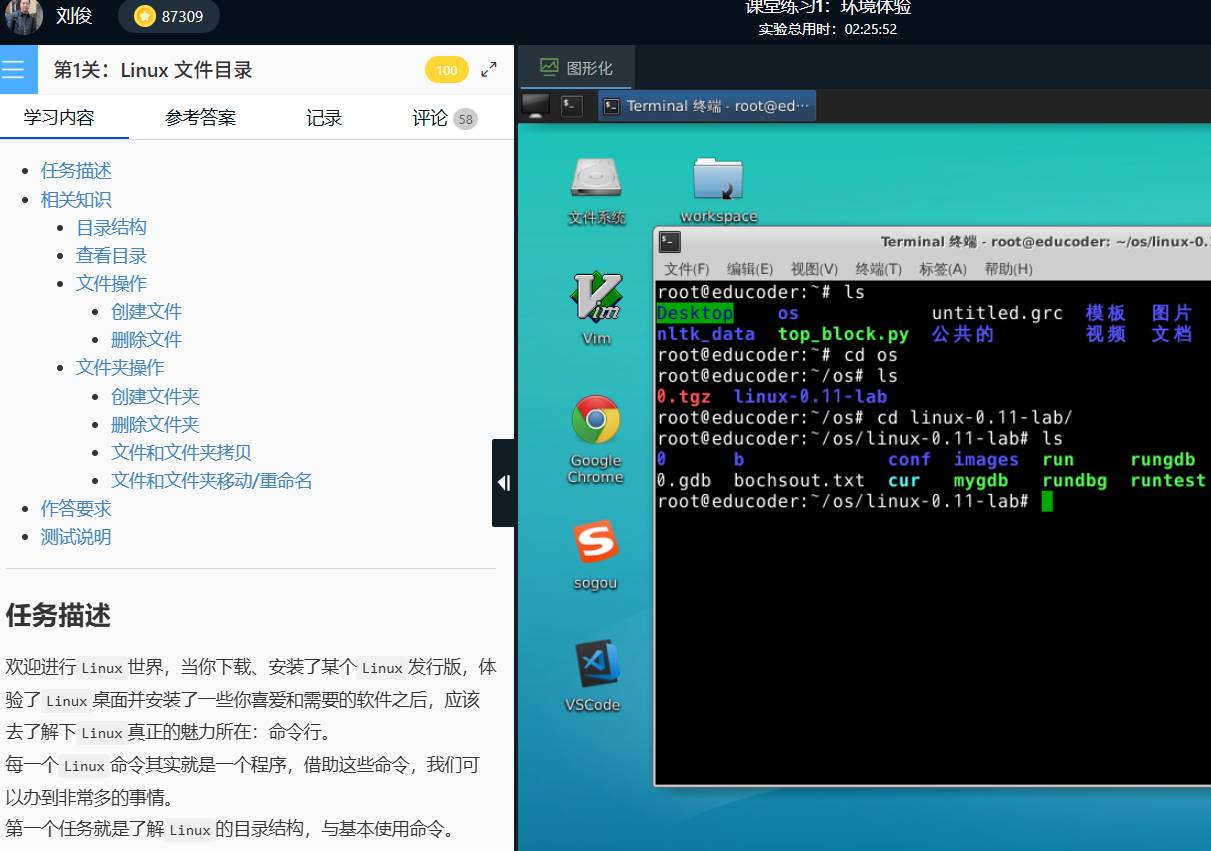The height and width of the screenshot is (851, 1211).
Task: Launch VSCode from the desktop icon
Action: (x=596, y=665)
